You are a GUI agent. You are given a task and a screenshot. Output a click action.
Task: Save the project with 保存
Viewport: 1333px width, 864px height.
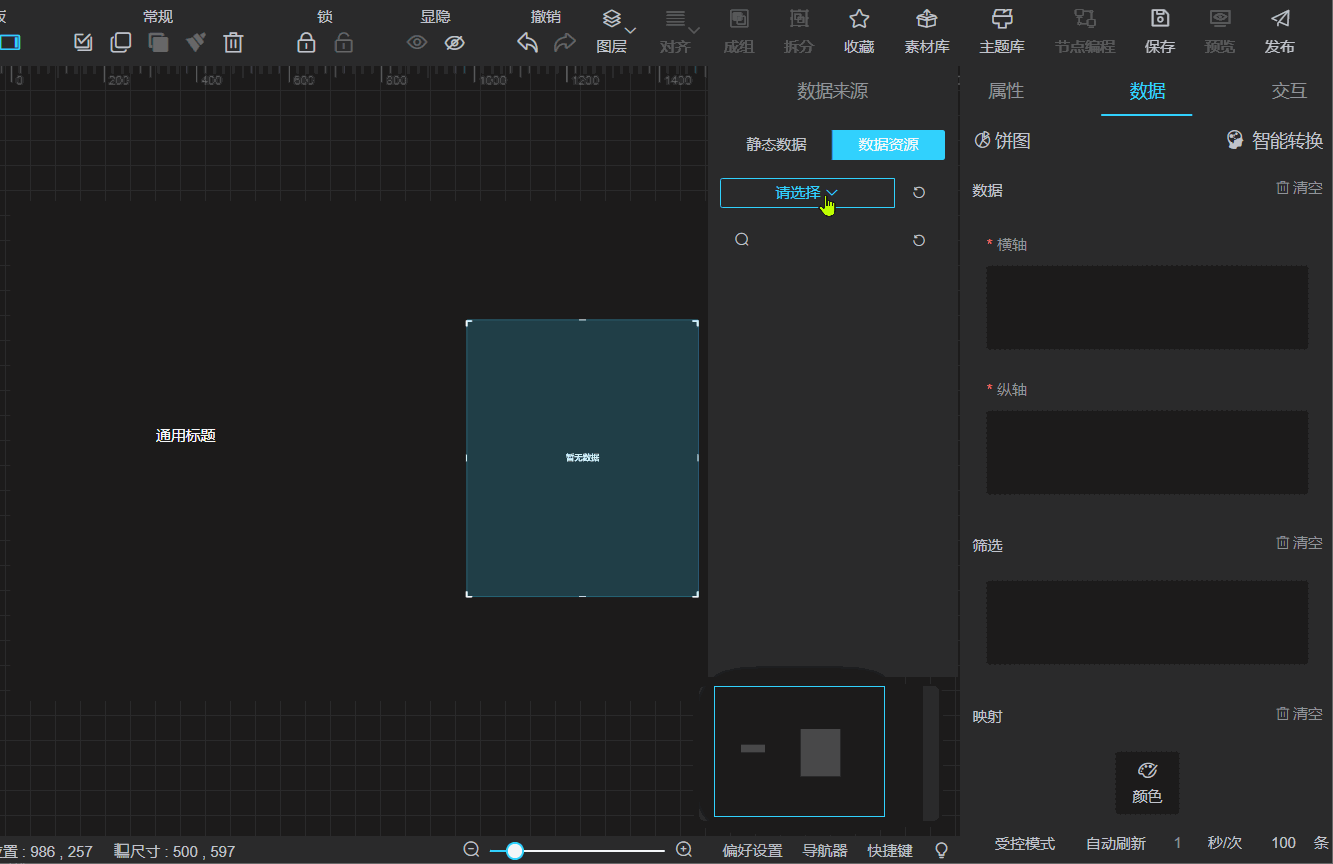1160,31
